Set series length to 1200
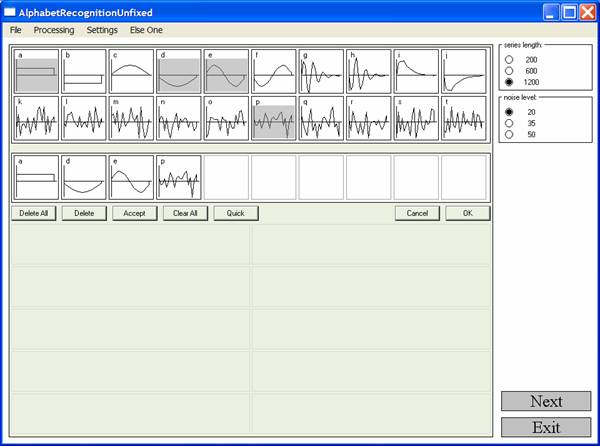Image resolution: width=600 pixels, height=446 pixels. [x=509, y=82]
